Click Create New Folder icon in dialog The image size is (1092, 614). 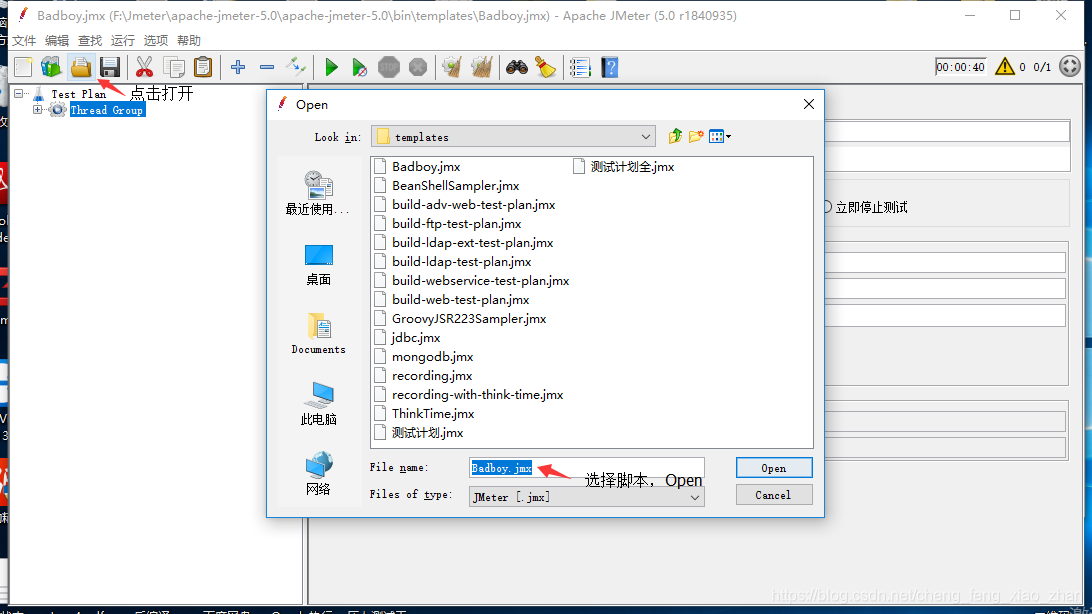[696, 136]
